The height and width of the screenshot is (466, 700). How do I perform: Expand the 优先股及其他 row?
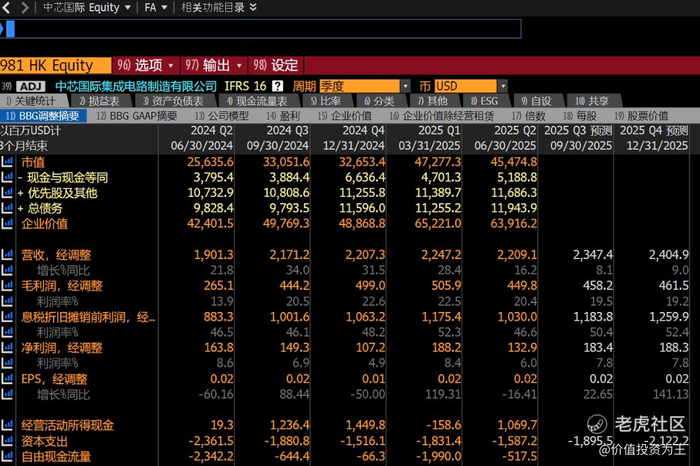tap(22, 193)
